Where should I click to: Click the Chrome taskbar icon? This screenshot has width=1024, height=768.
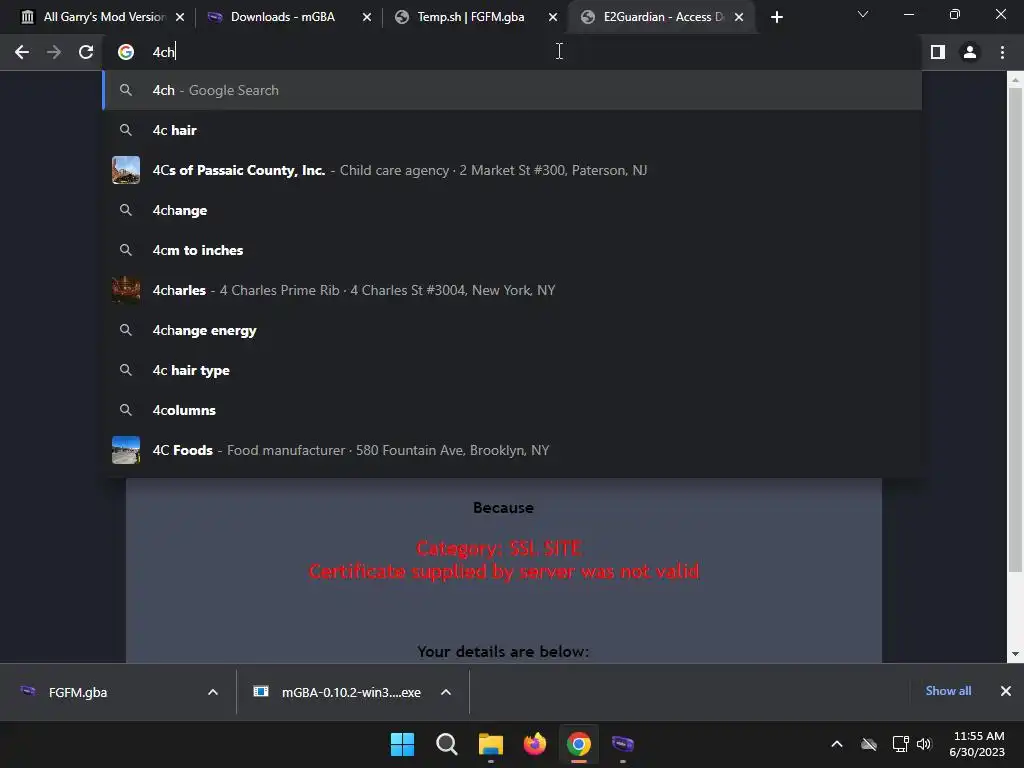tap(579, 744)
